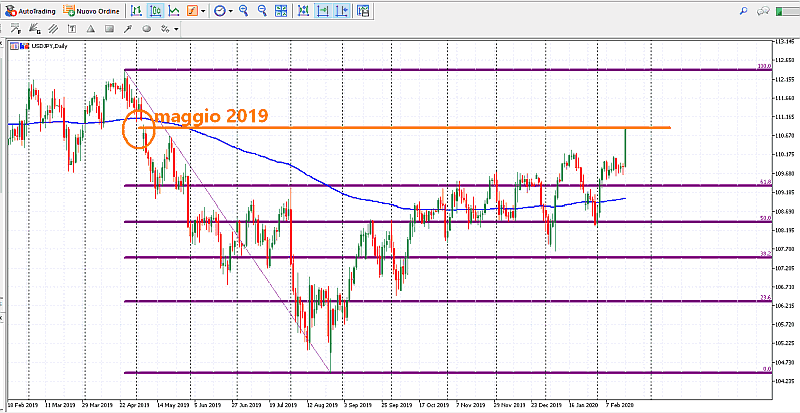Click the tile windows icon

280,11
